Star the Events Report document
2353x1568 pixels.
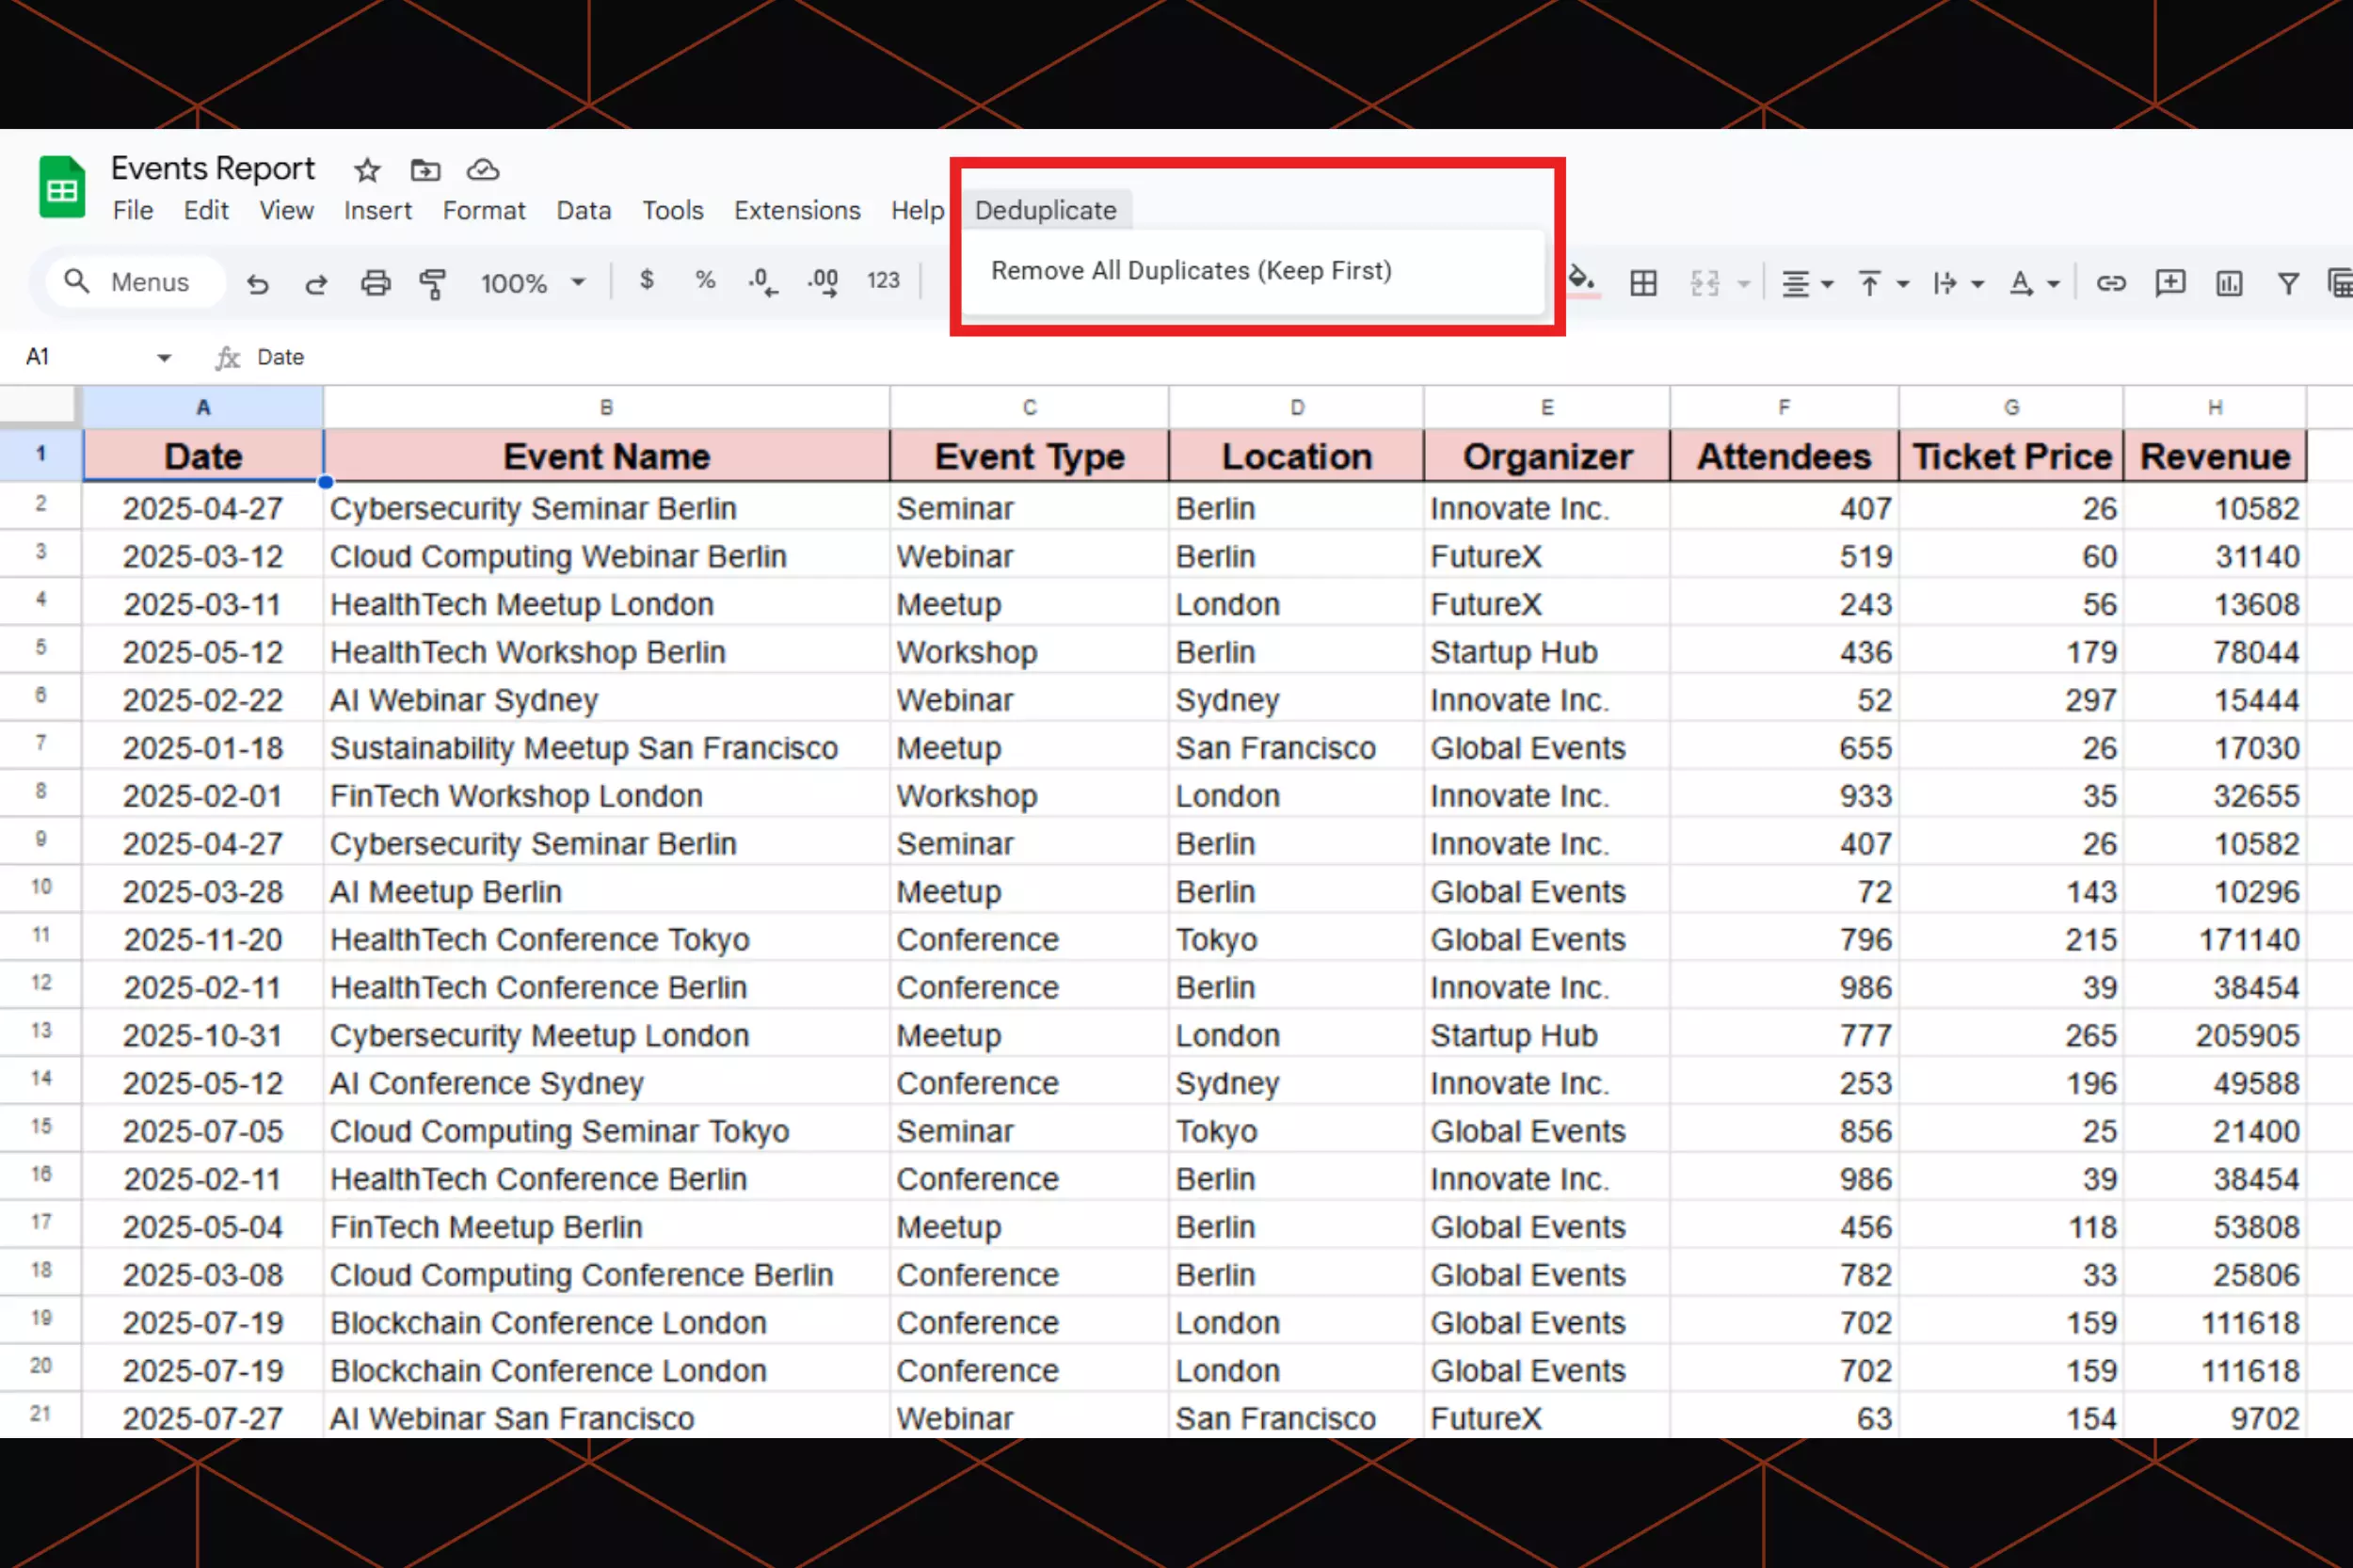tap(367, 170)
